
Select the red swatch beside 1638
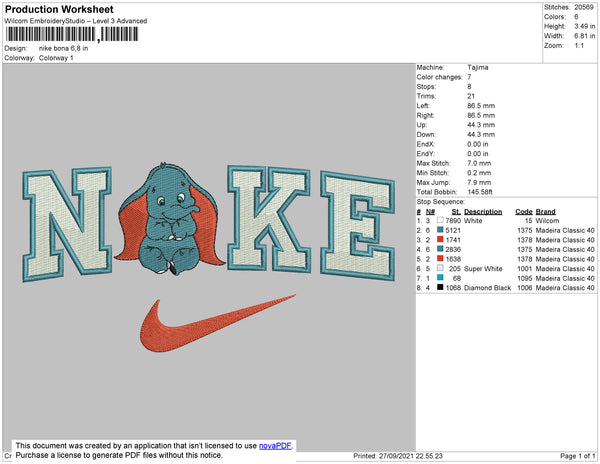(x=440, y=259)
